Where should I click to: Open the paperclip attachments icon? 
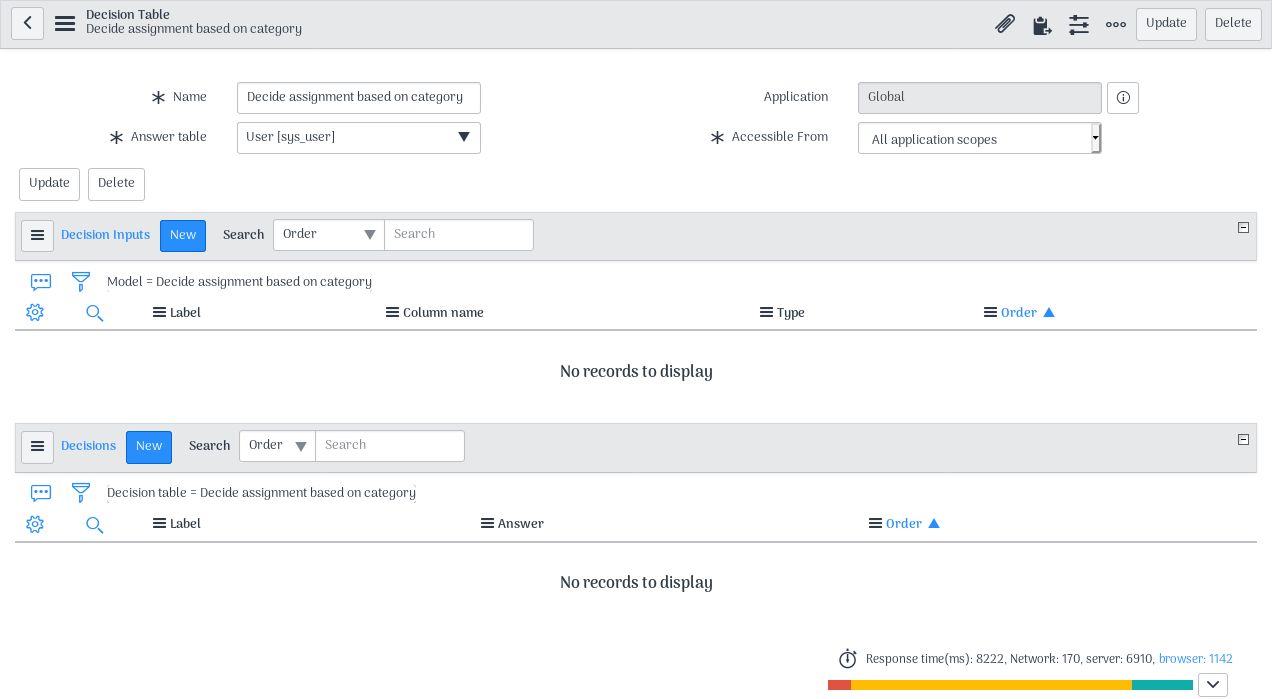tap(1005, 24)
